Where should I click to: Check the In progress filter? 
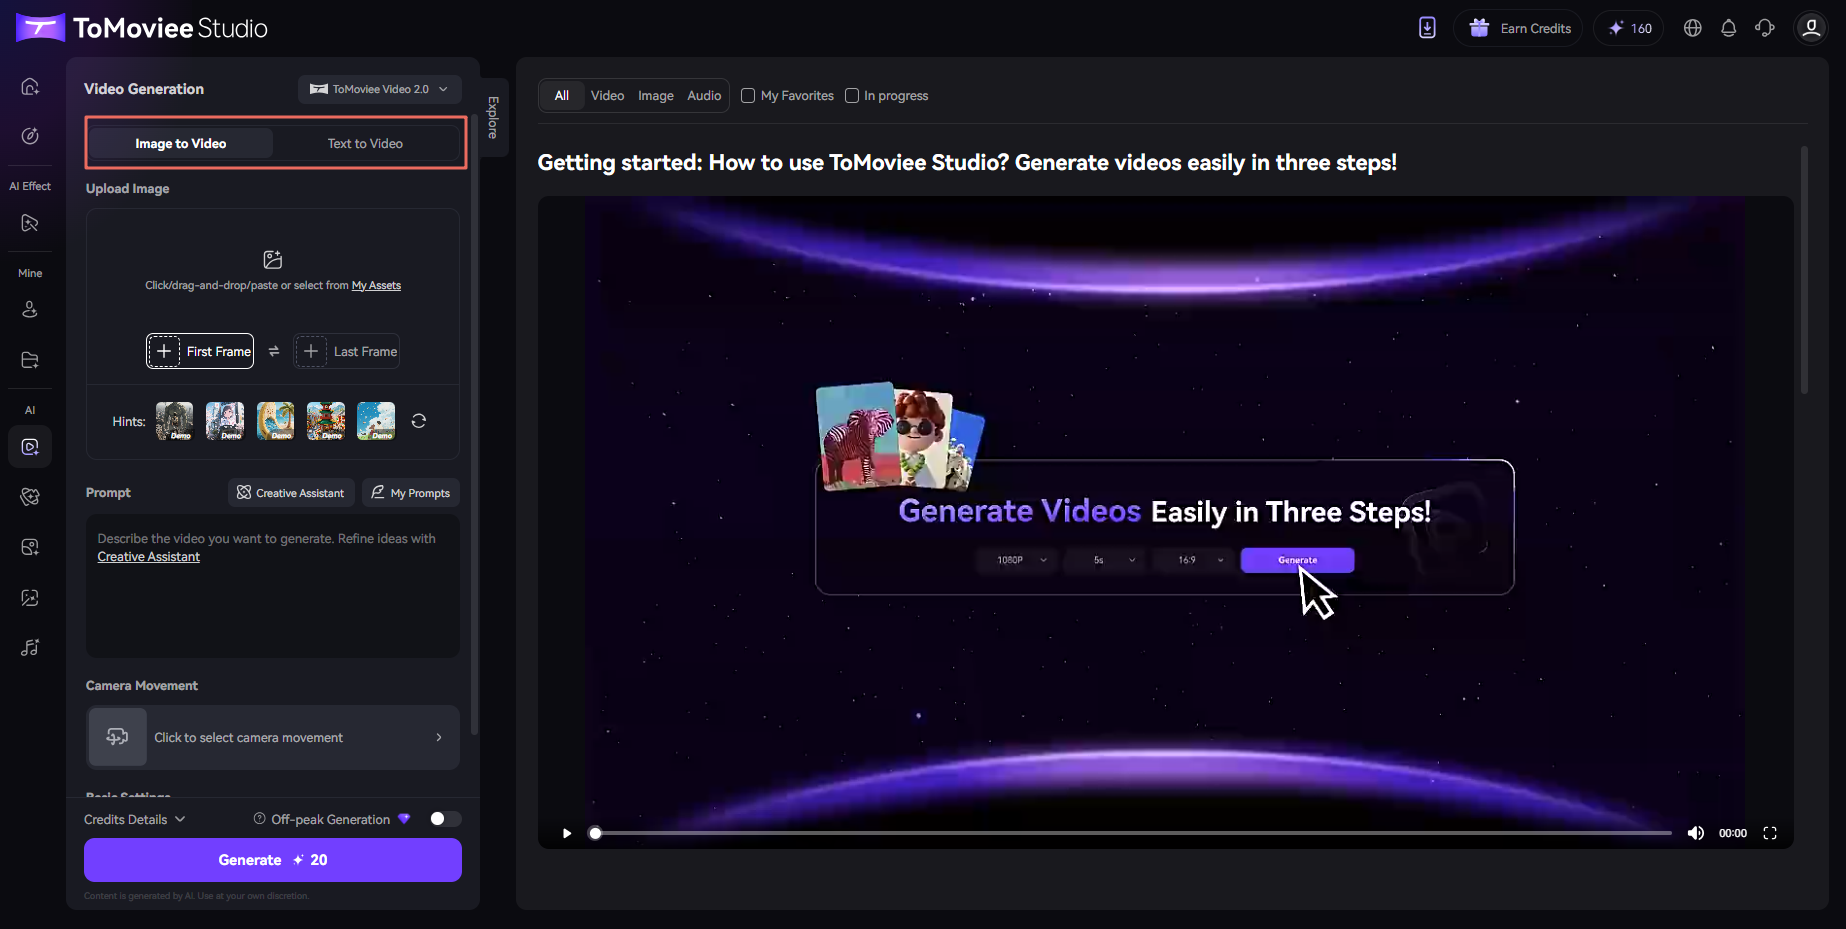point(852,95)
